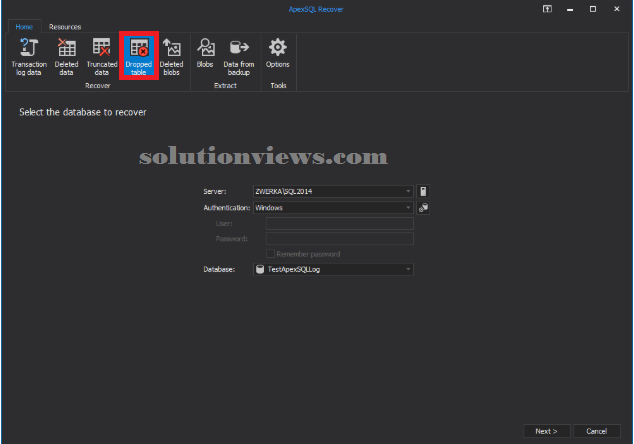Maximize the ApexSQL Recover window
This screenshot has height=444, width=634.
click(593, 9)
